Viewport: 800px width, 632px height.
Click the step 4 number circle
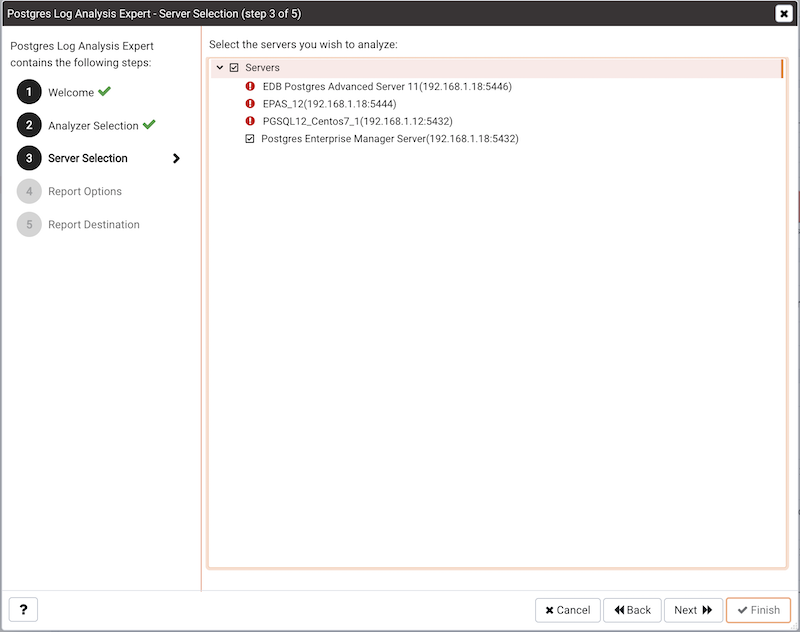pyautogui.click(x=29, y=191)
